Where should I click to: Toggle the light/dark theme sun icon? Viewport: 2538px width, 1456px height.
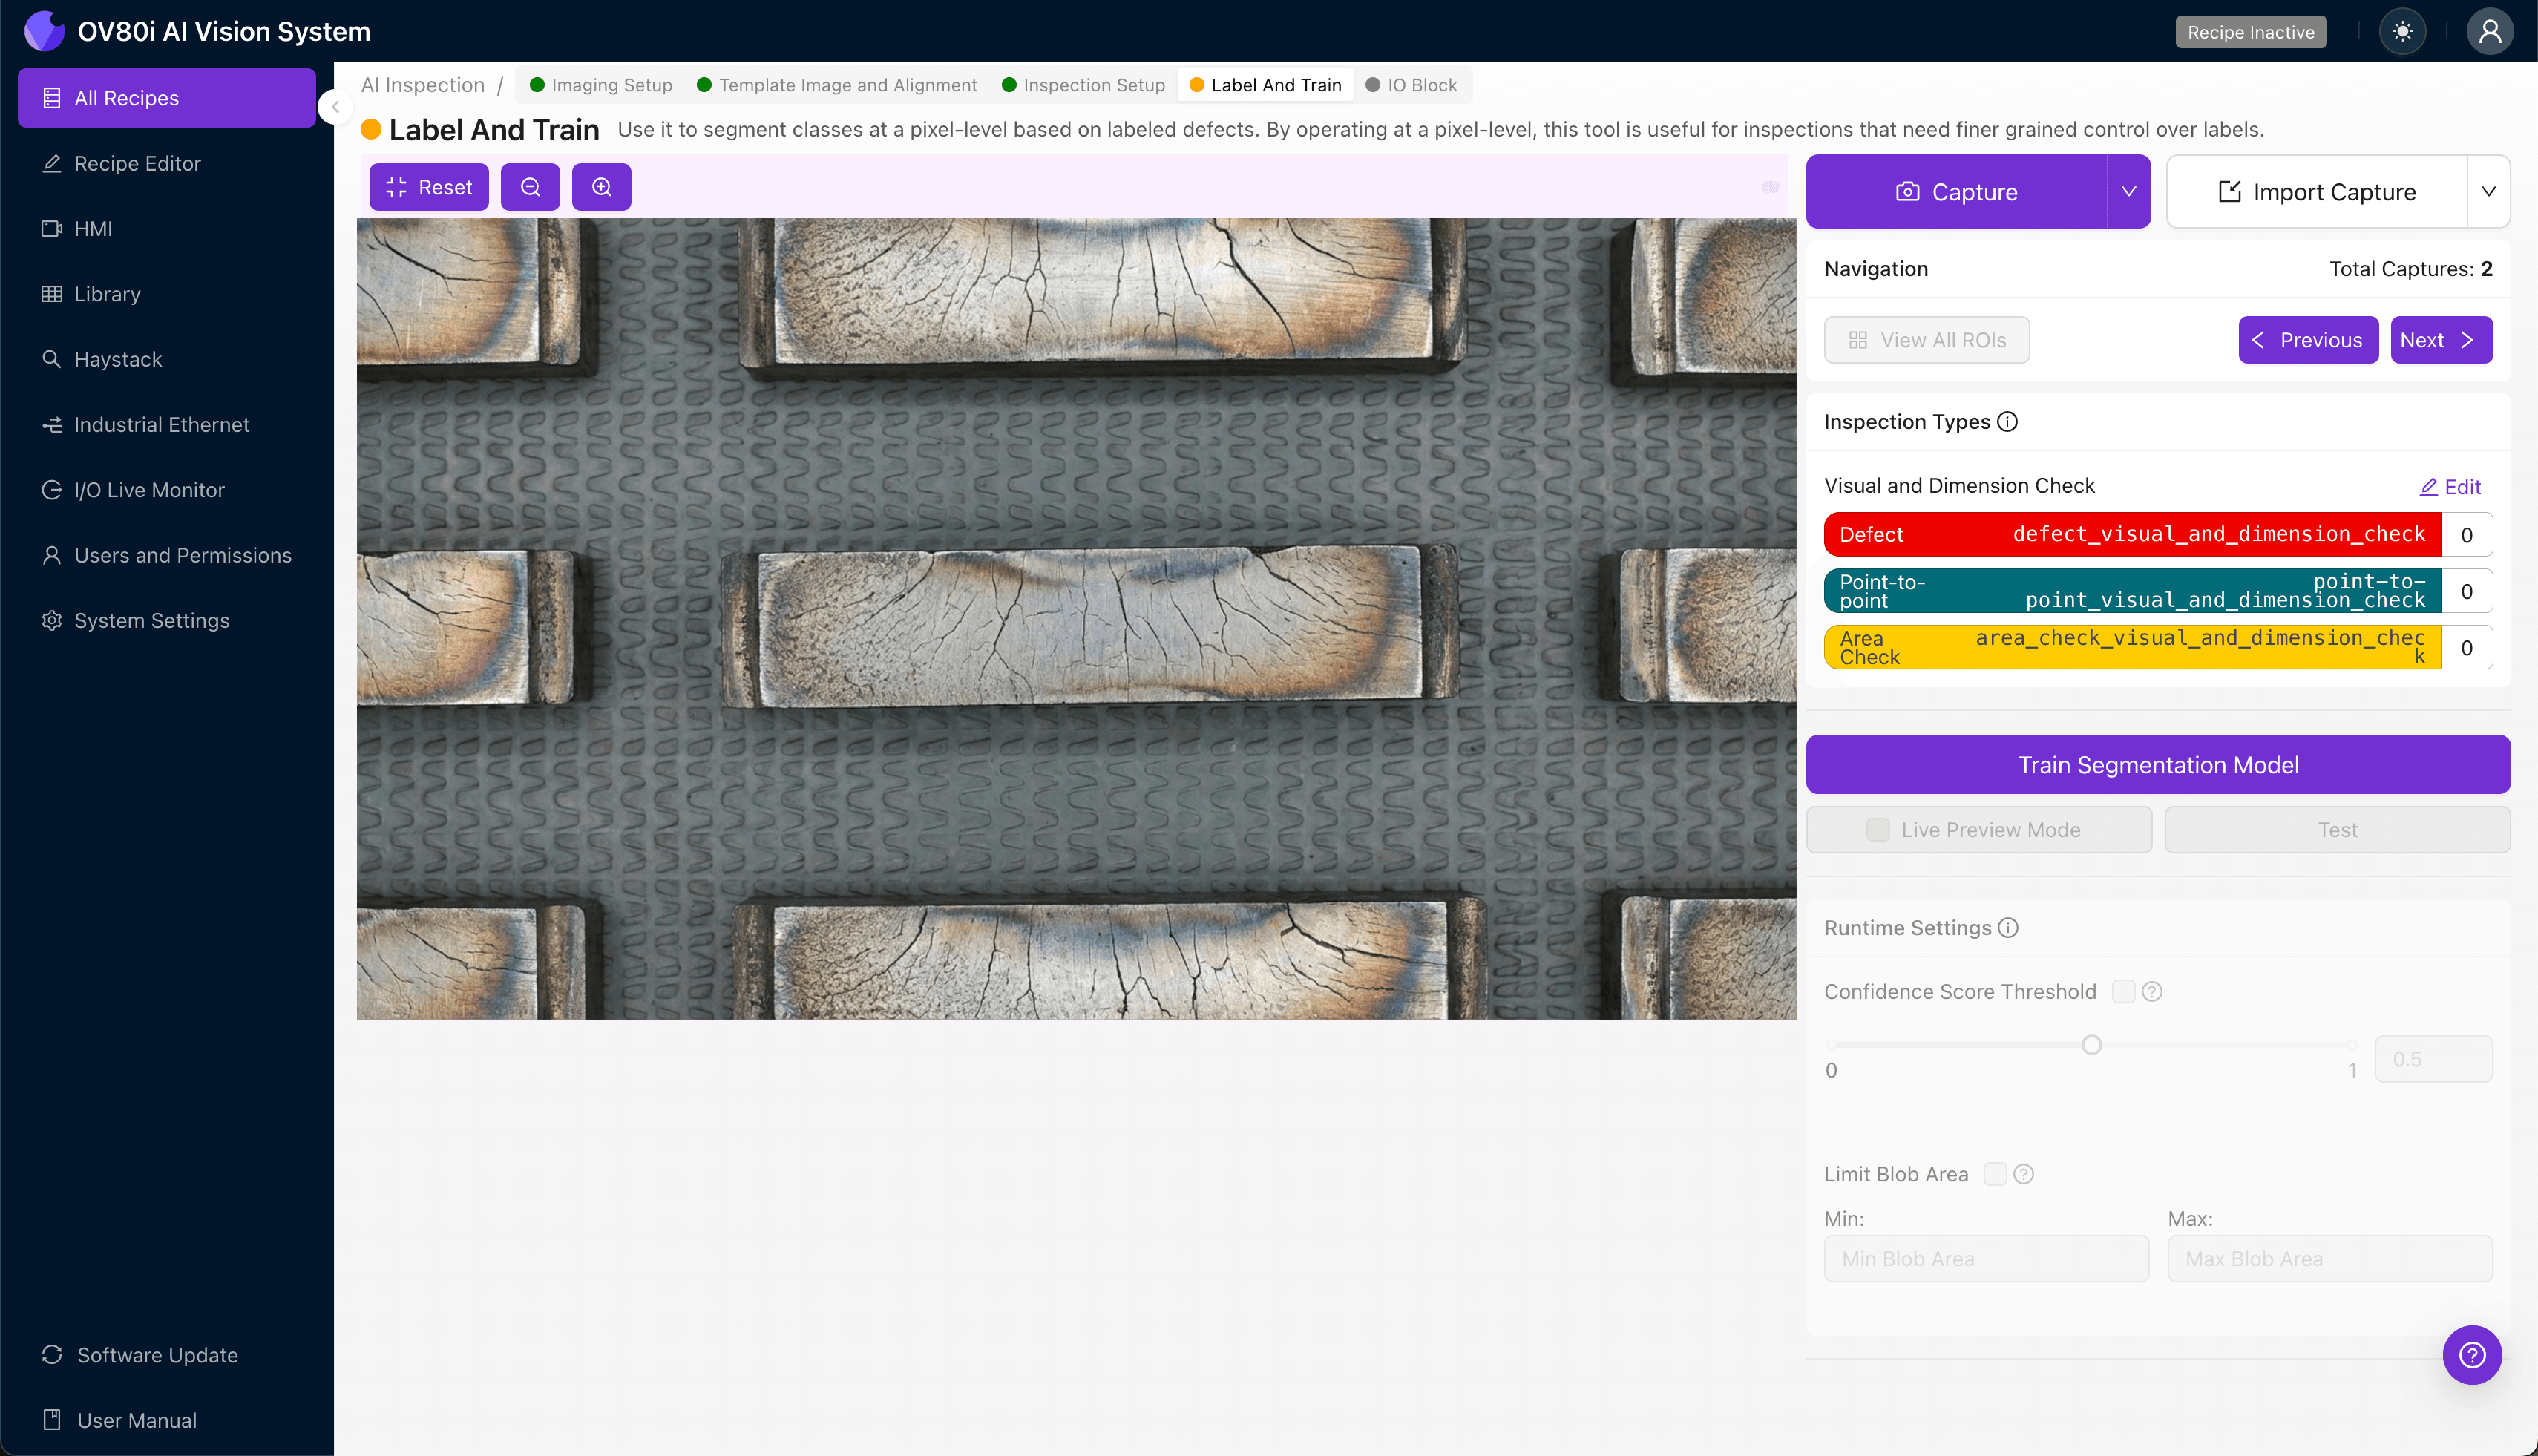(x=2402, y=32)
